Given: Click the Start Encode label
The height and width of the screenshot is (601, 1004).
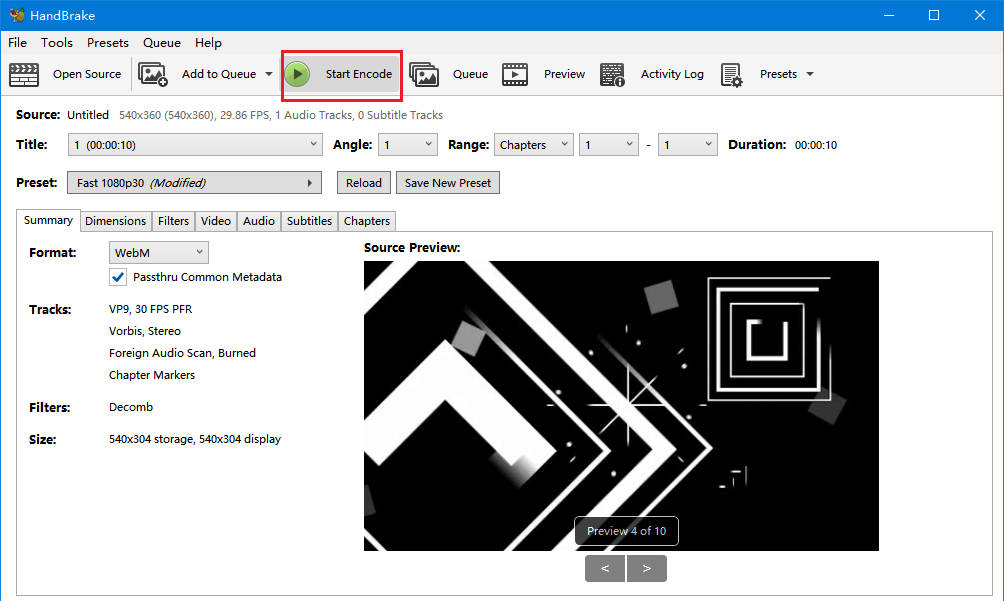Looking at the screenshot, I should coord(359,74).
